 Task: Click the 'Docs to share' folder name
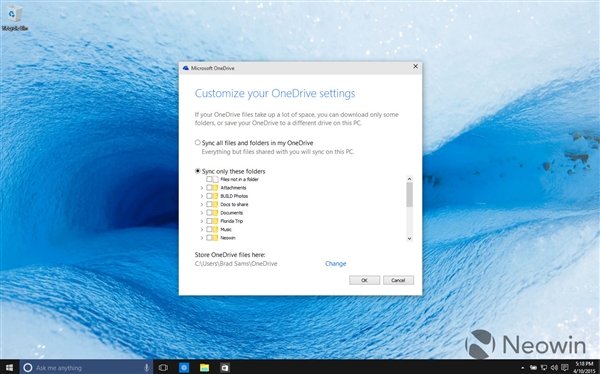point(234,204)
